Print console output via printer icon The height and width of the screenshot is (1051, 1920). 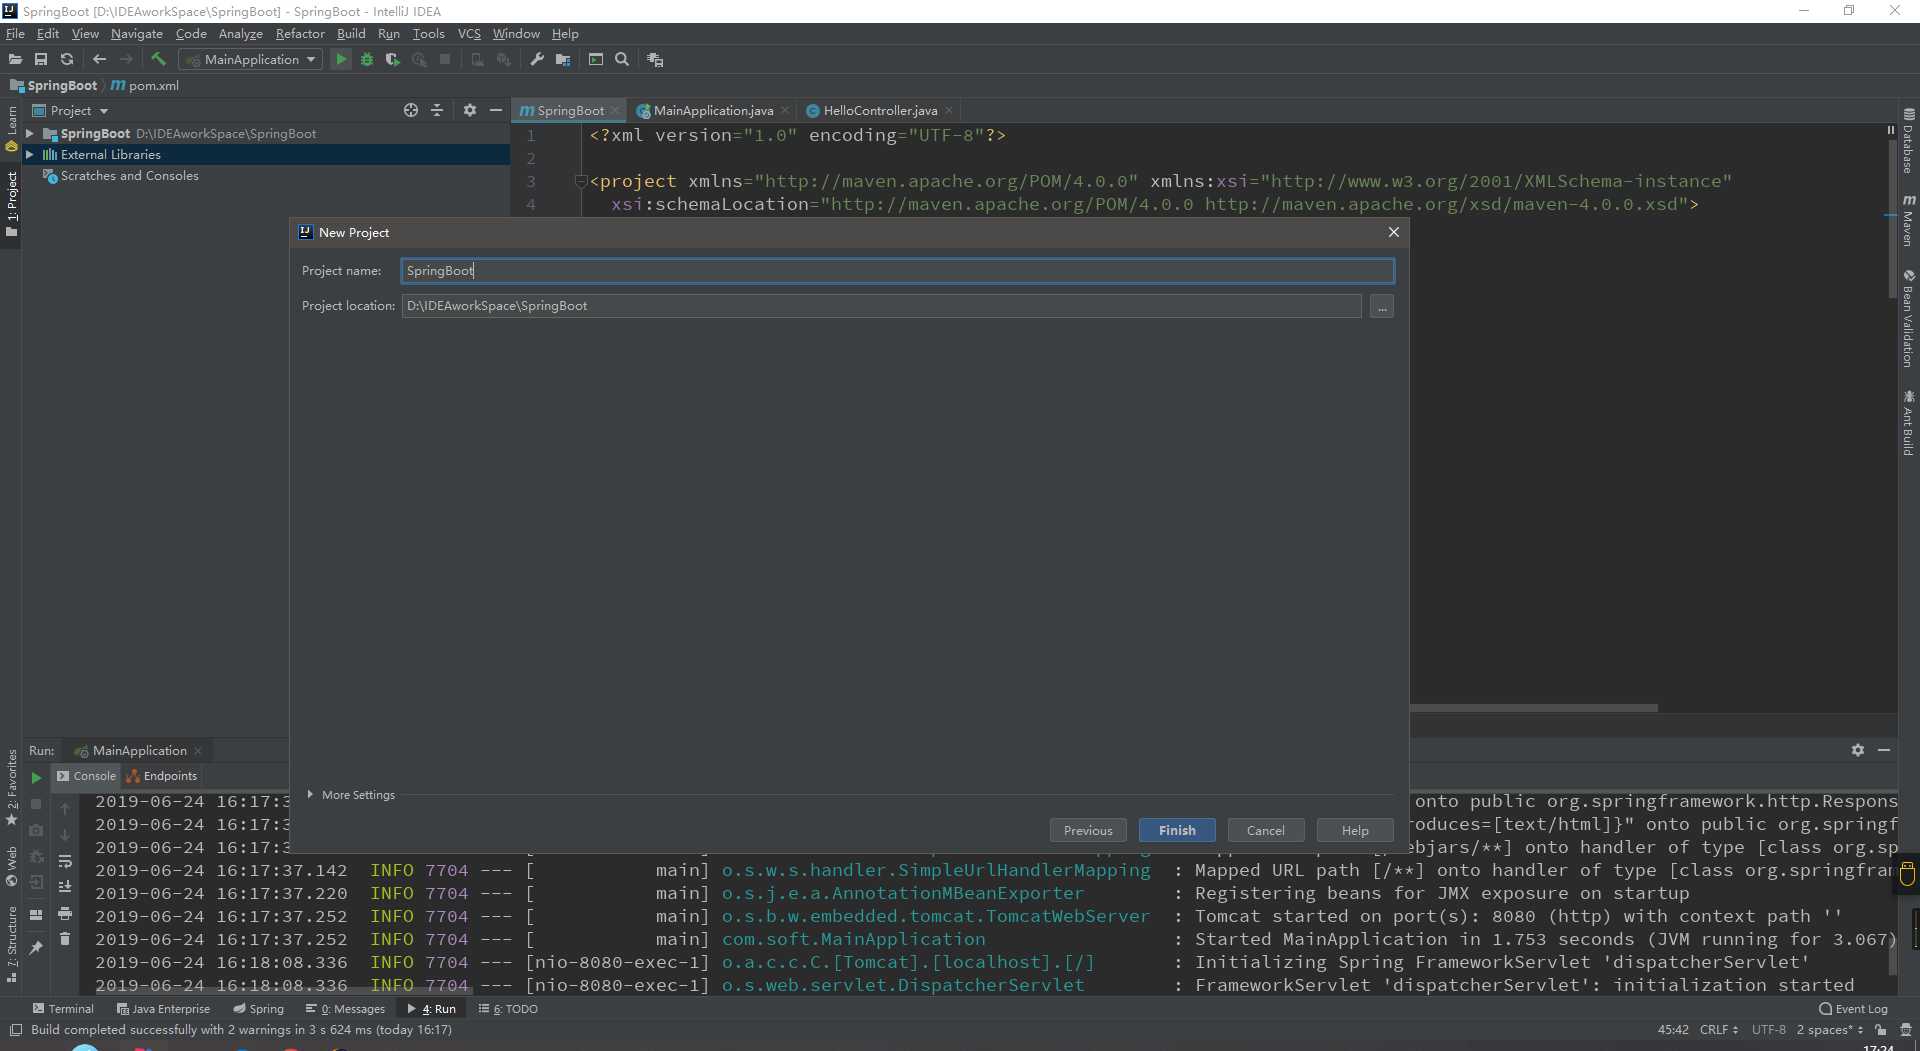(x=65, y=913)
